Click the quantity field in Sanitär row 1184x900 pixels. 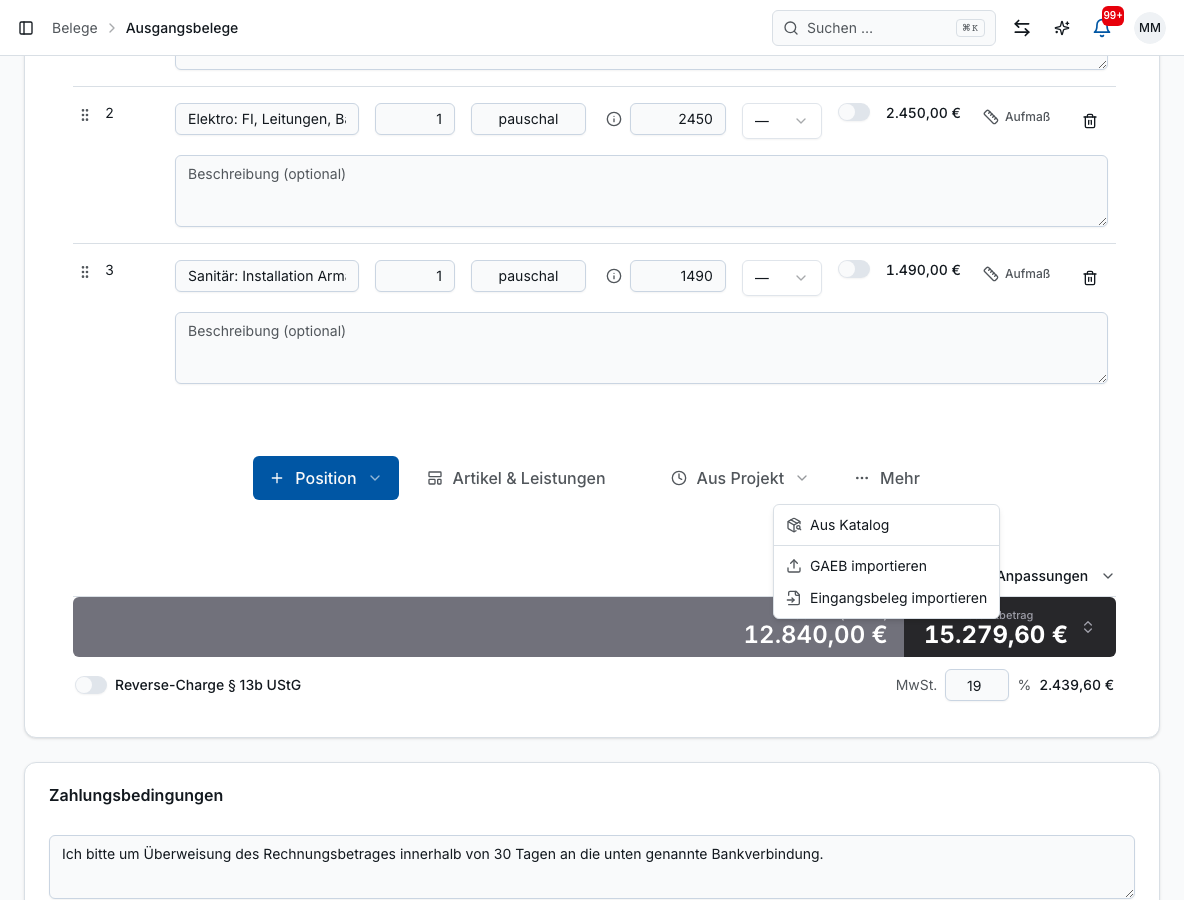tap(415, 276)
